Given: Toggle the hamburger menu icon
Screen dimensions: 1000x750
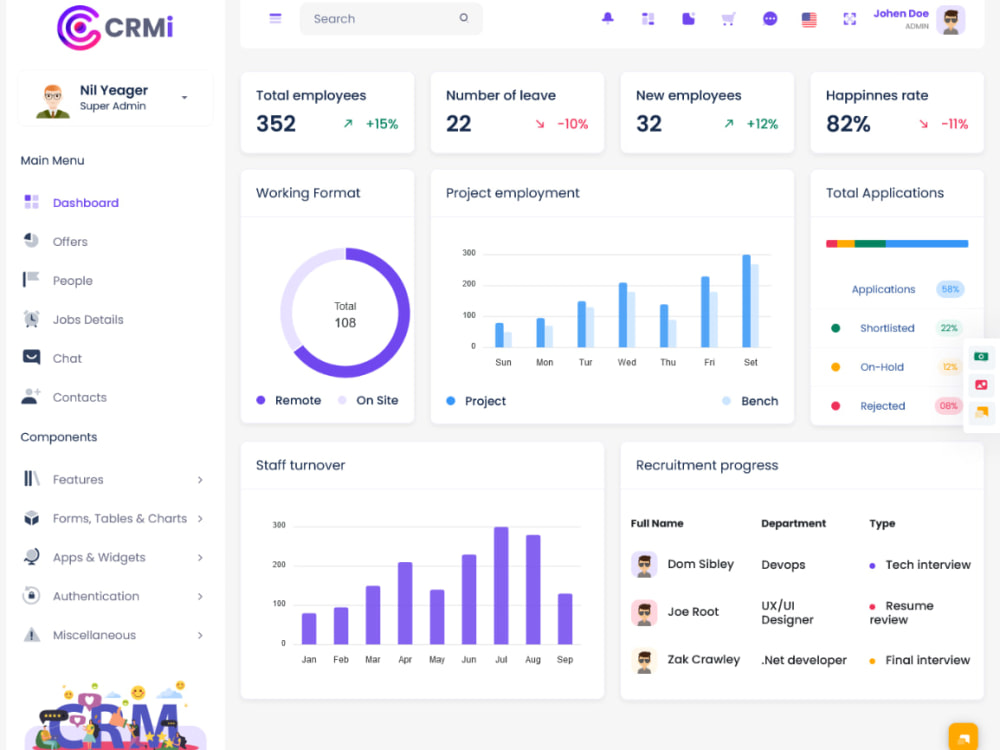Looking at the screenshot, I should (275, 18).
